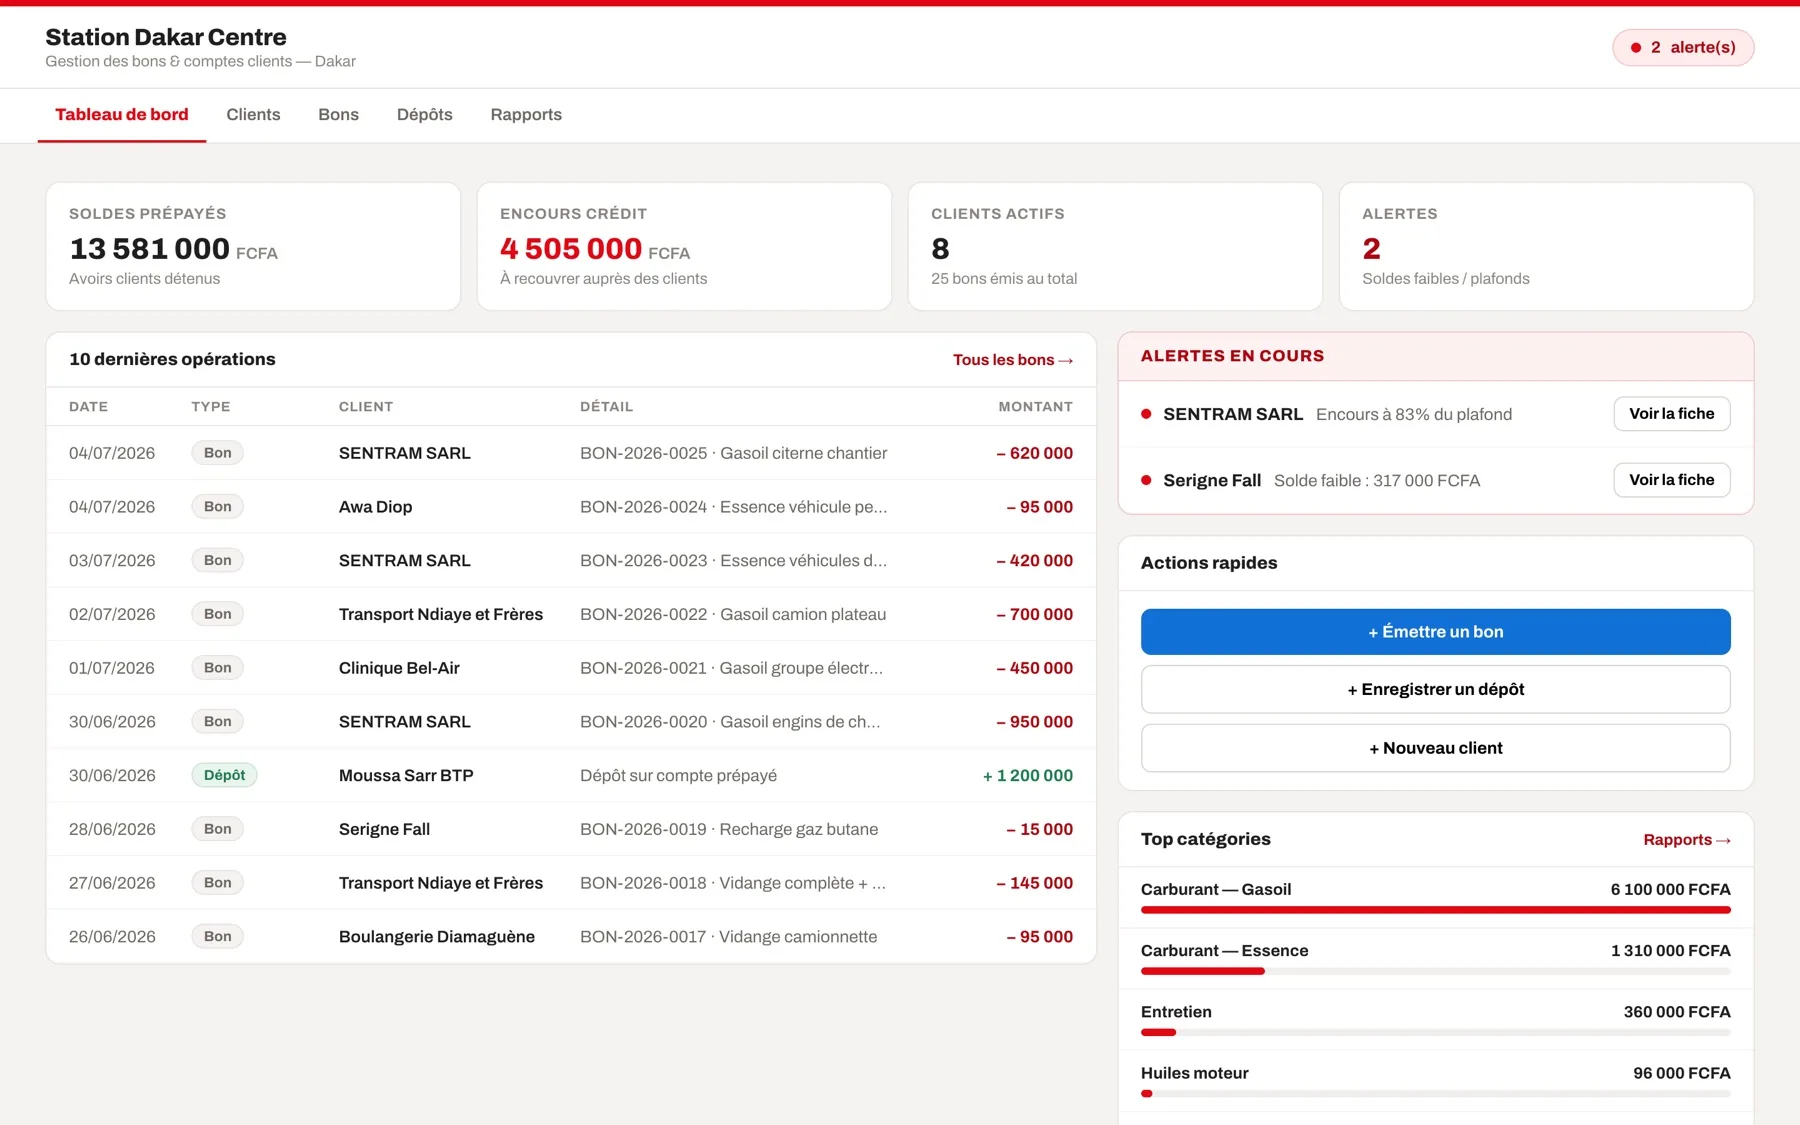
Task: Click the DÉTAIL column header
Action: pyautogui.click(x=606, y=407)
